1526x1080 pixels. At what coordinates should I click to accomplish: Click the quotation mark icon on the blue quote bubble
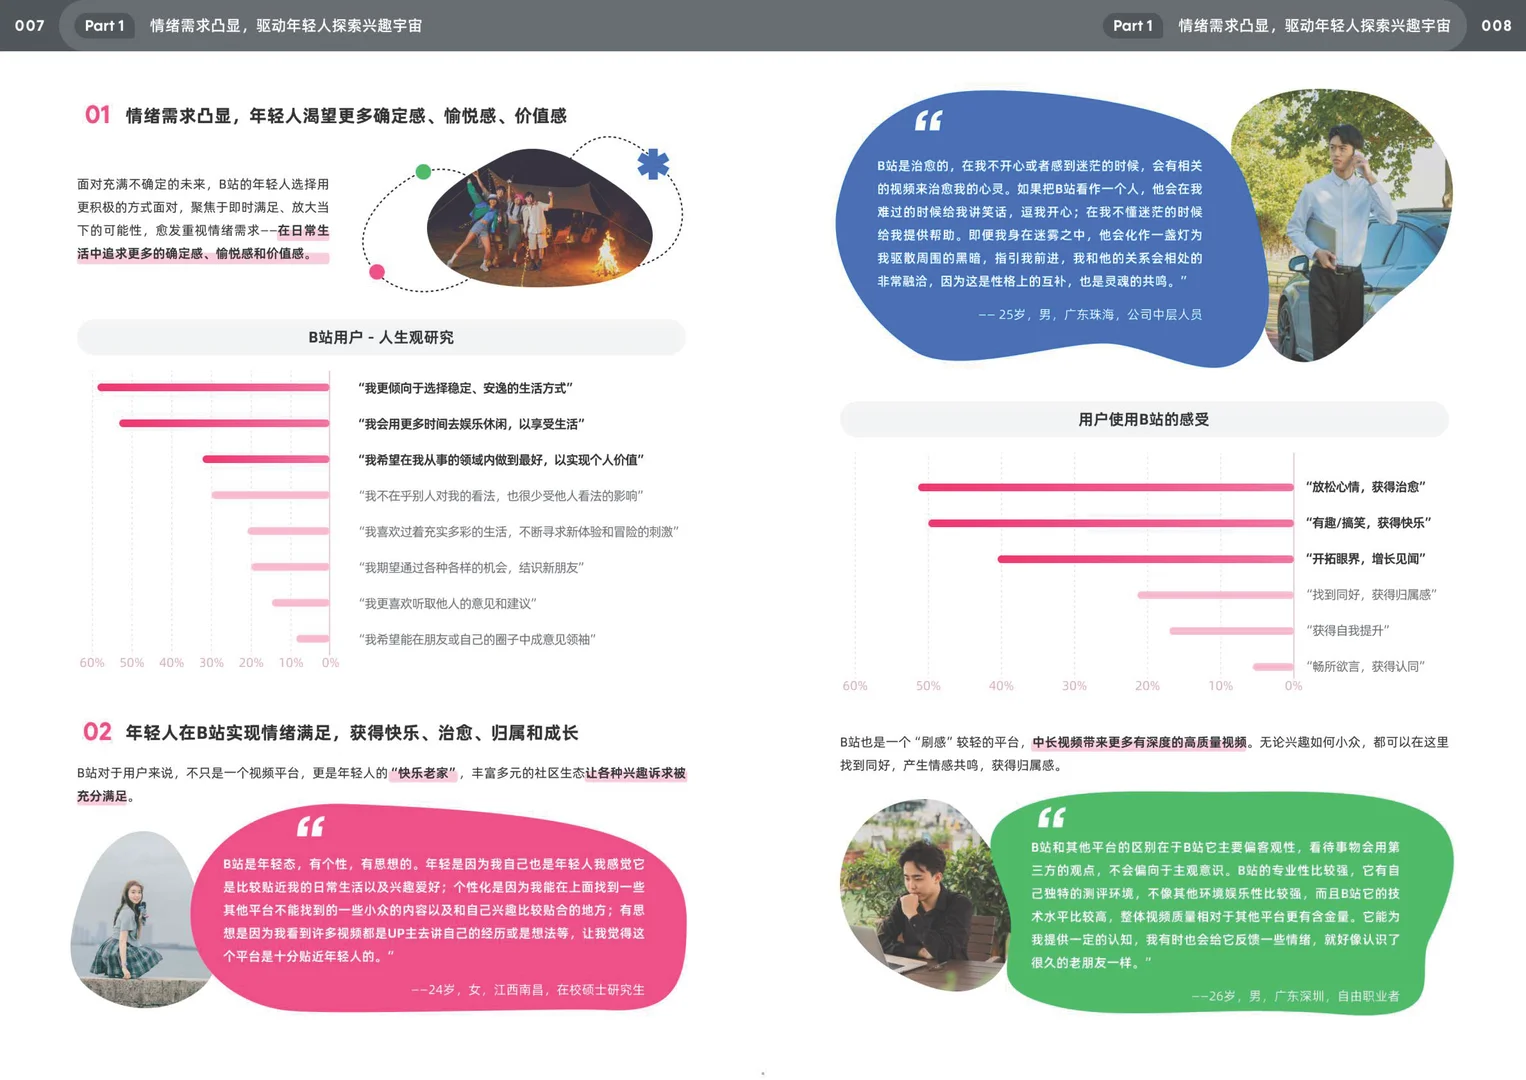coord(928,121)
